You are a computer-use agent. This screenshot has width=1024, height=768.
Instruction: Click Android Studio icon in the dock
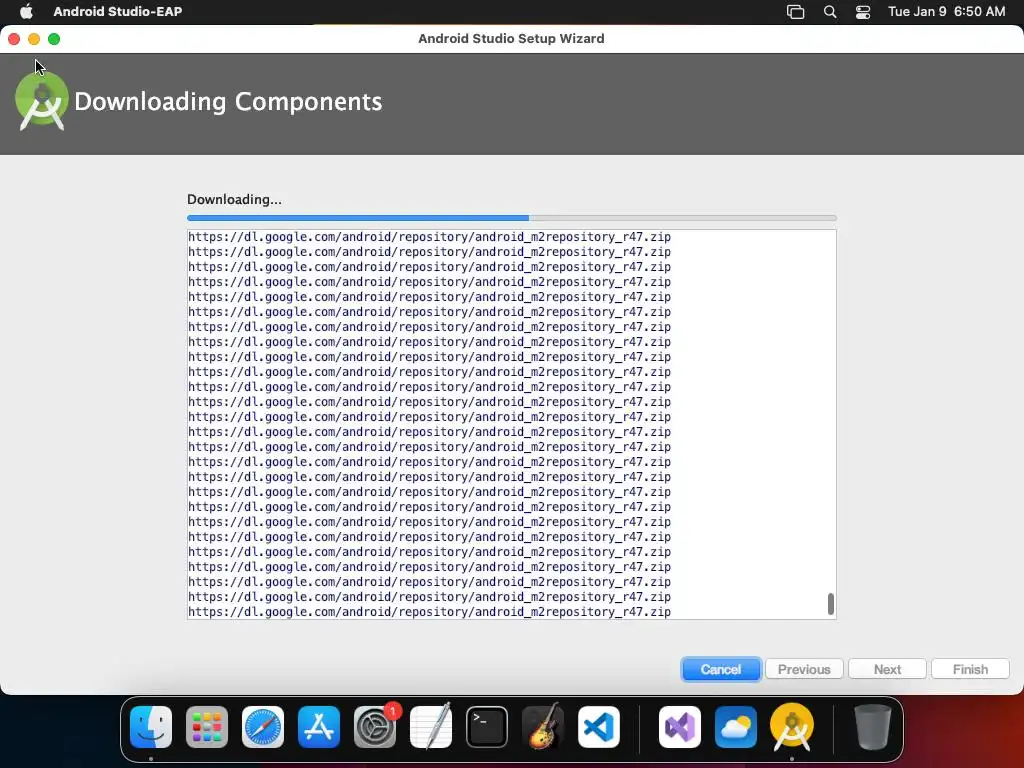click(792, 727)
